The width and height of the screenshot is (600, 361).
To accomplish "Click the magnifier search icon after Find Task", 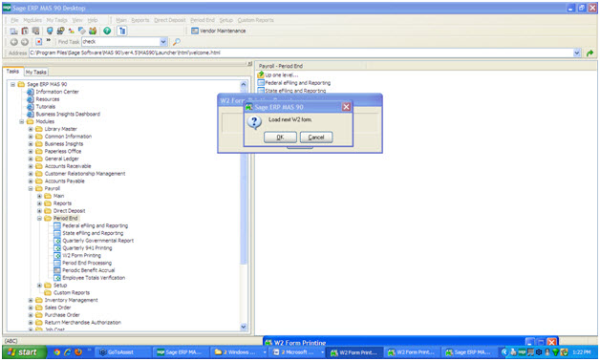I will pyautogui.click(x=176, y=42).
